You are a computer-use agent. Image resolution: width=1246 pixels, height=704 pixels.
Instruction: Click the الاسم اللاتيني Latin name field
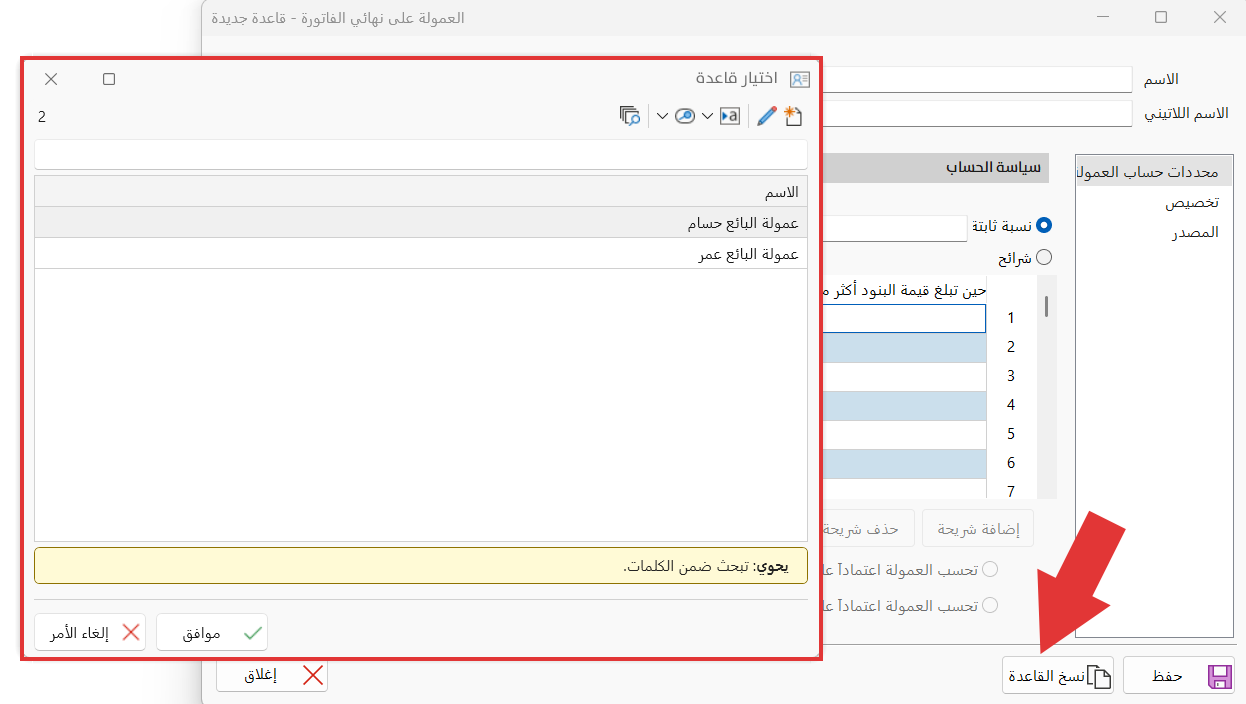[977, 114]
